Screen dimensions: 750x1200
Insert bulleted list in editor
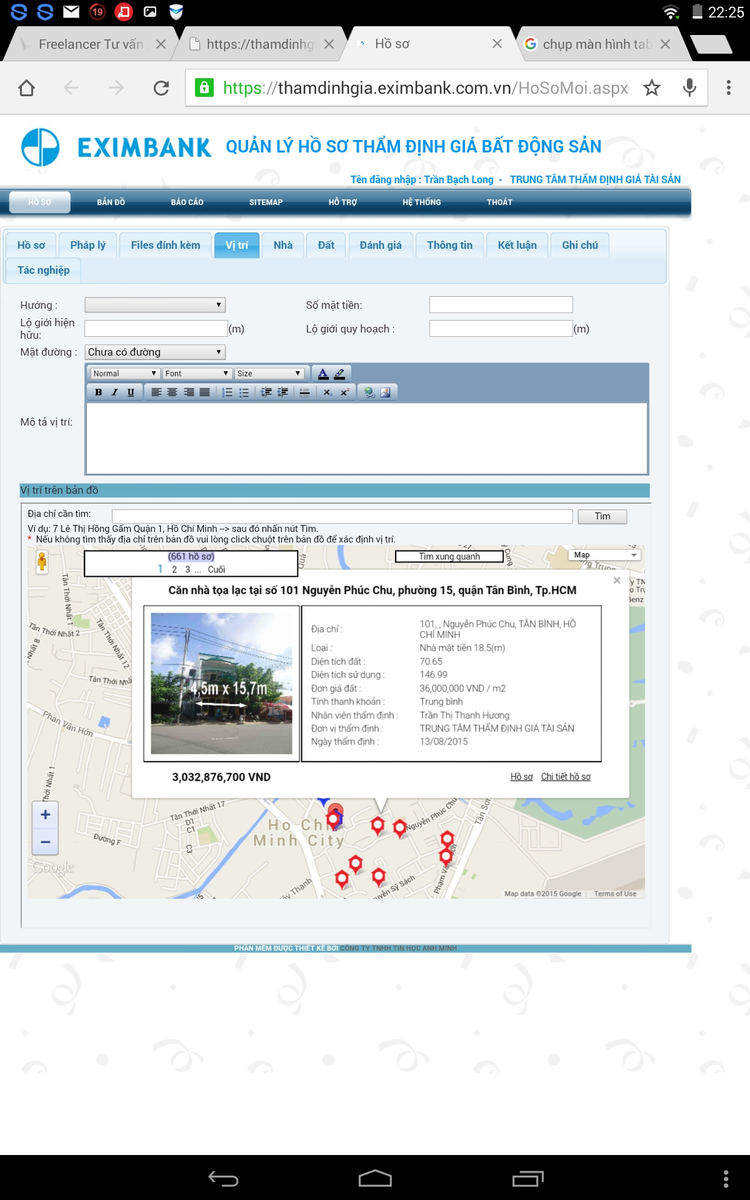coord(244,393)
